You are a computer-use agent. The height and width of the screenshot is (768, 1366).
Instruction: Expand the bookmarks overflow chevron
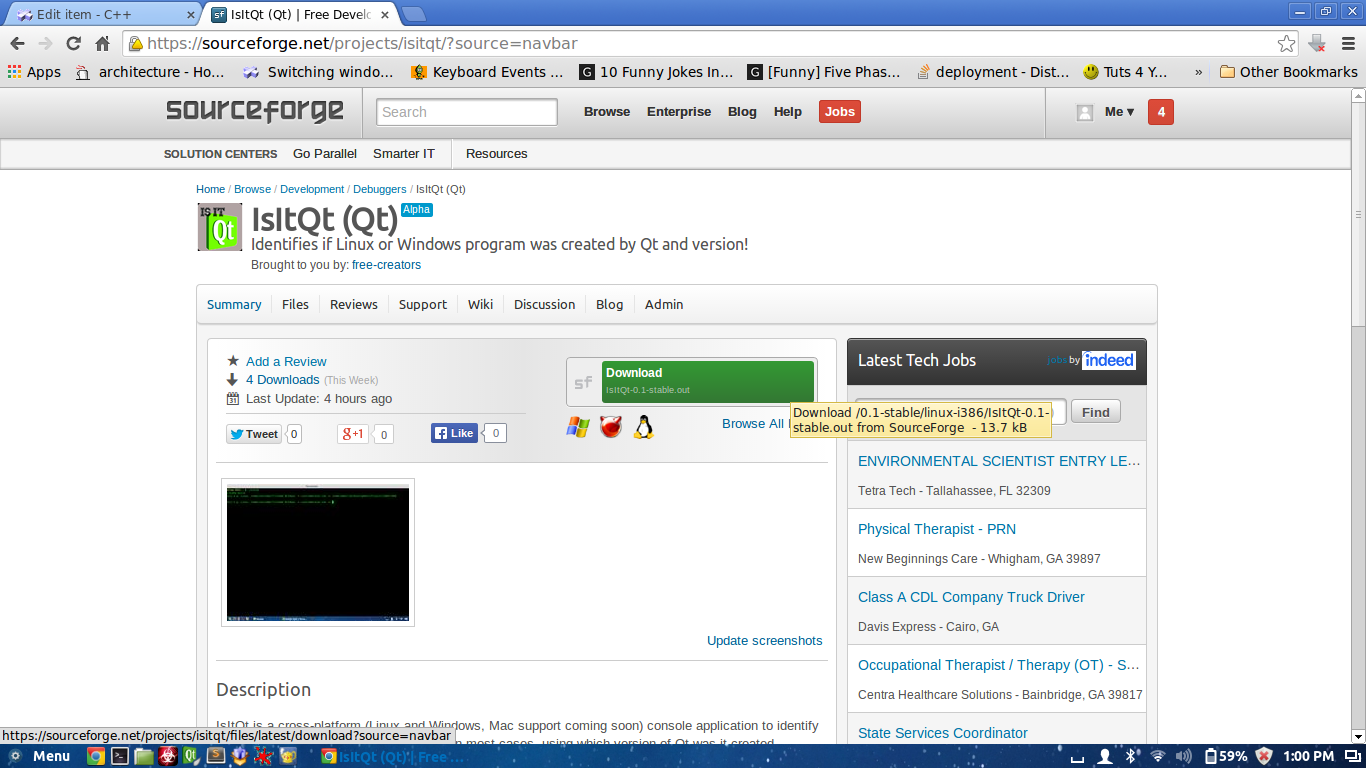point(1198,72)
